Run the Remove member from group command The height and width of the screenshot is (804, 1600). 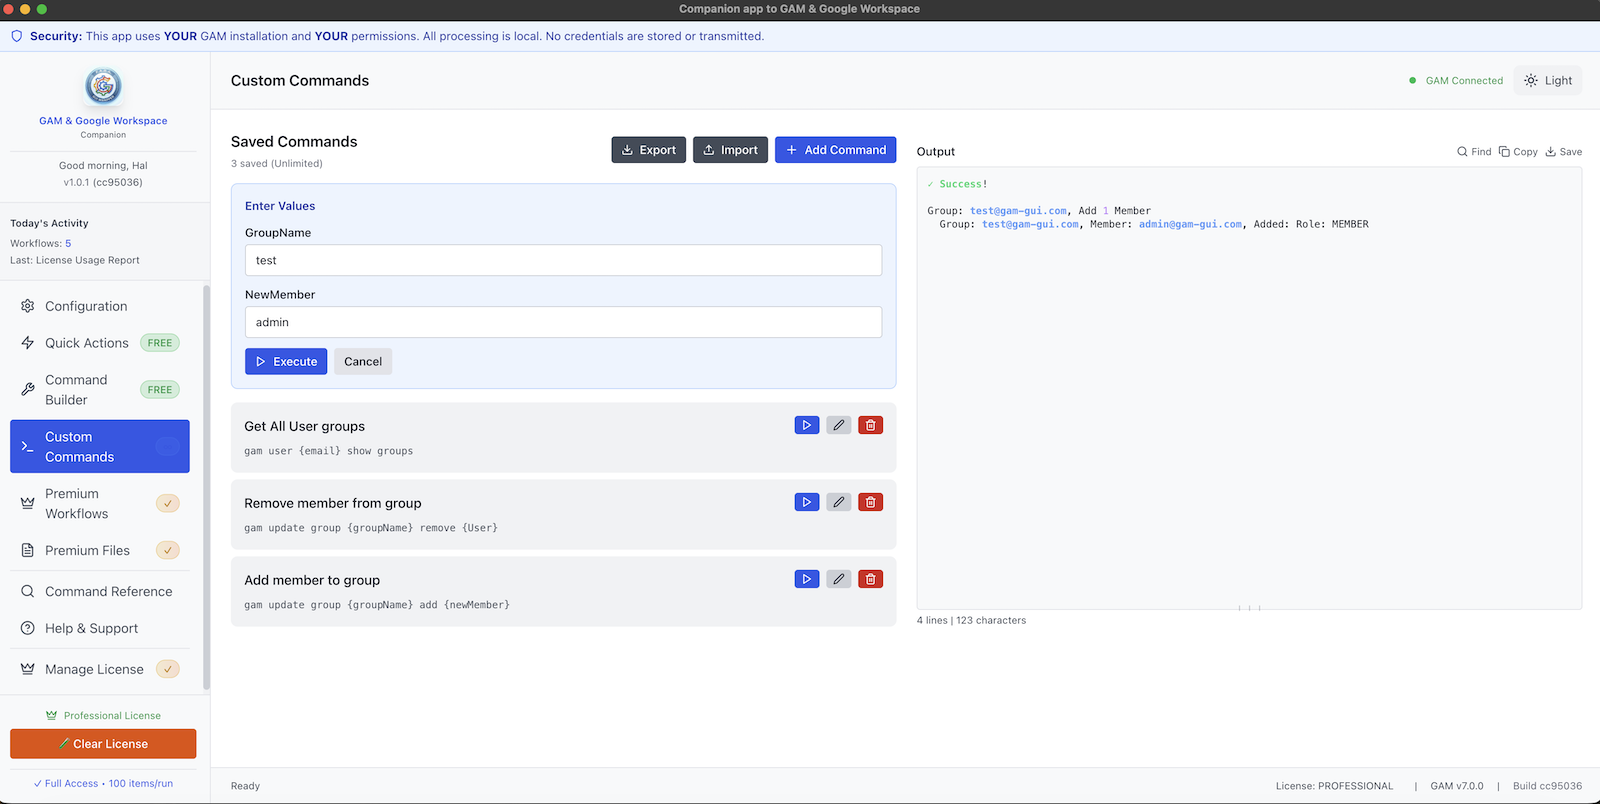click(807, 502)
